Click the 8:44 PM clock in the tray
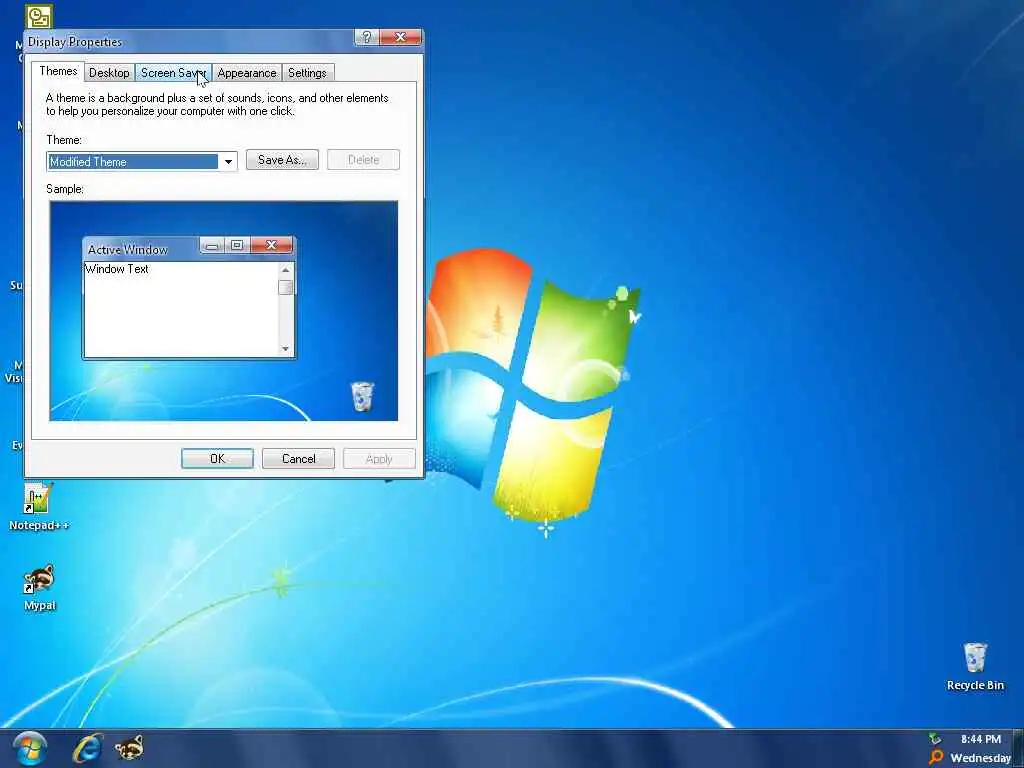 pos(981,739)
